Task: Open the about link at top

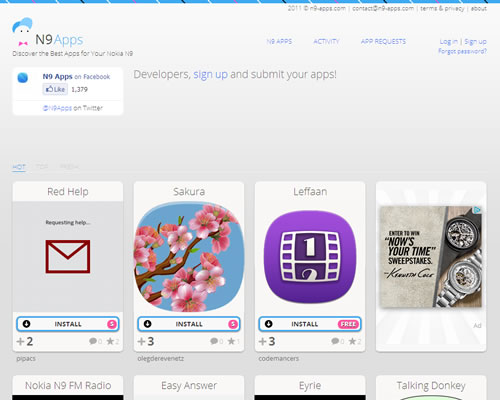Action: (479, 9)
